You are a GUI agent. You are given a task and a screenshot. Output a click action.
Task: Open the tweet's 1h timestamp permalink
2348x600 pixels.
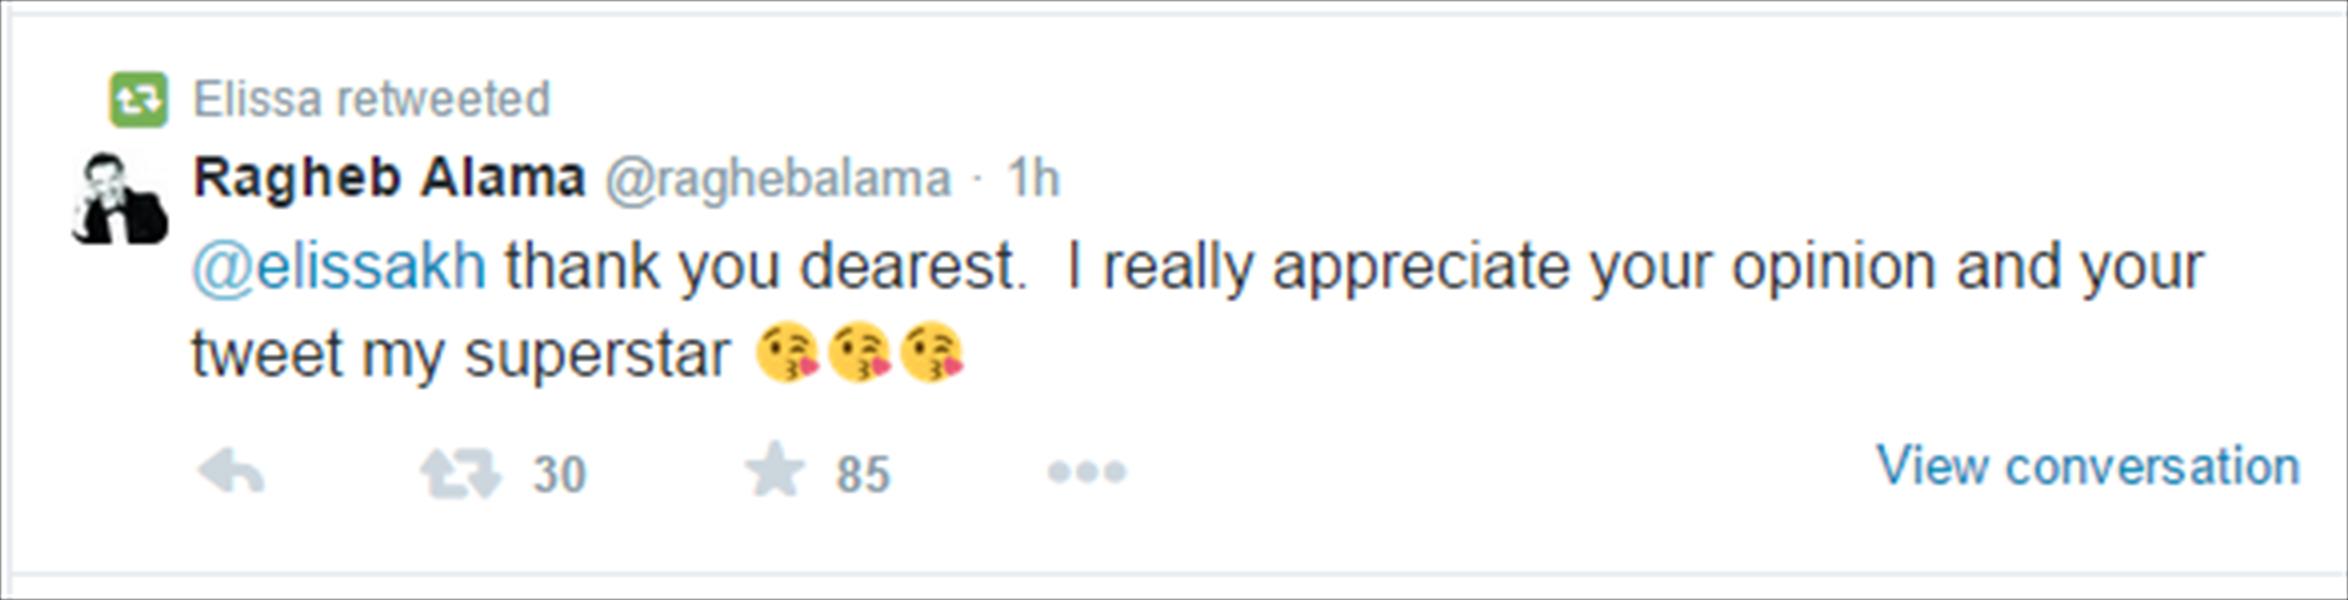coord(1033,179)
